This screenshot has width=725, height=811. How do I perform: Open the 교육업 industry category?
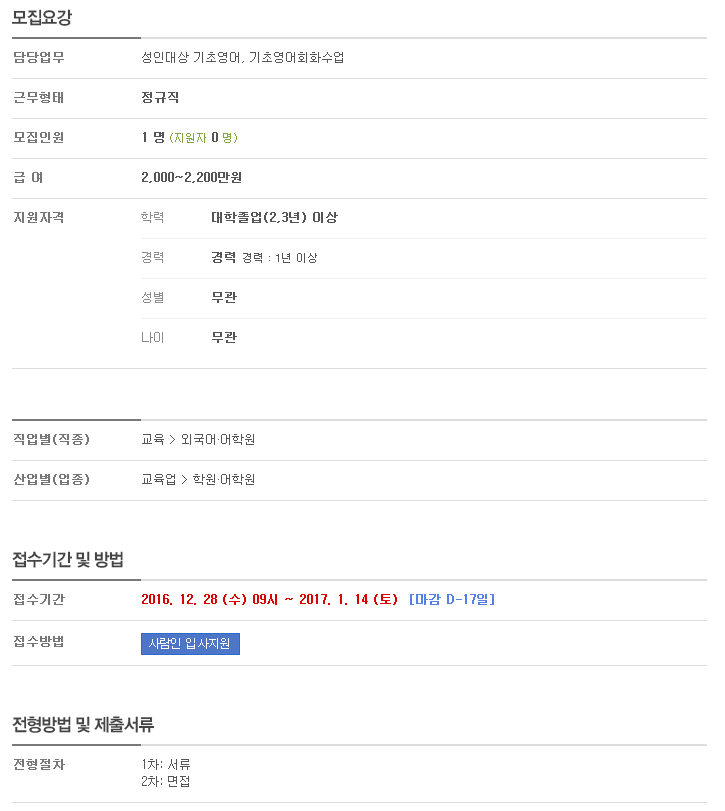pyautogui.click(x=159, y=479)
